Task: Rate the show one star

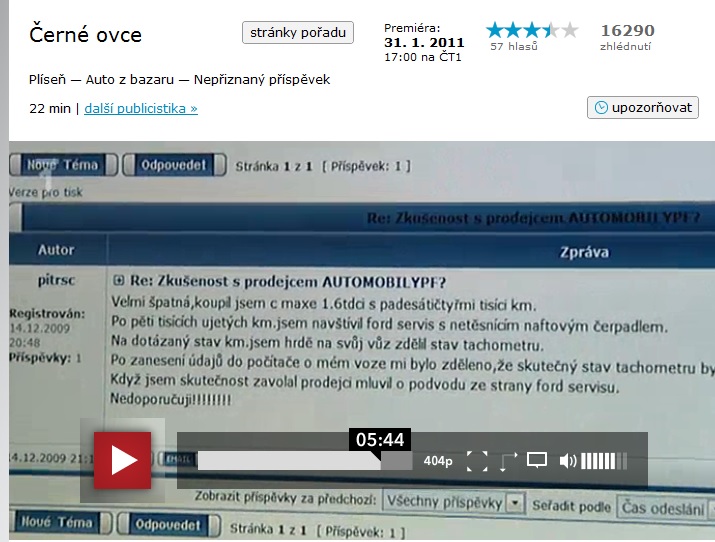Action: pyautogui.click(x=495, y=30)
